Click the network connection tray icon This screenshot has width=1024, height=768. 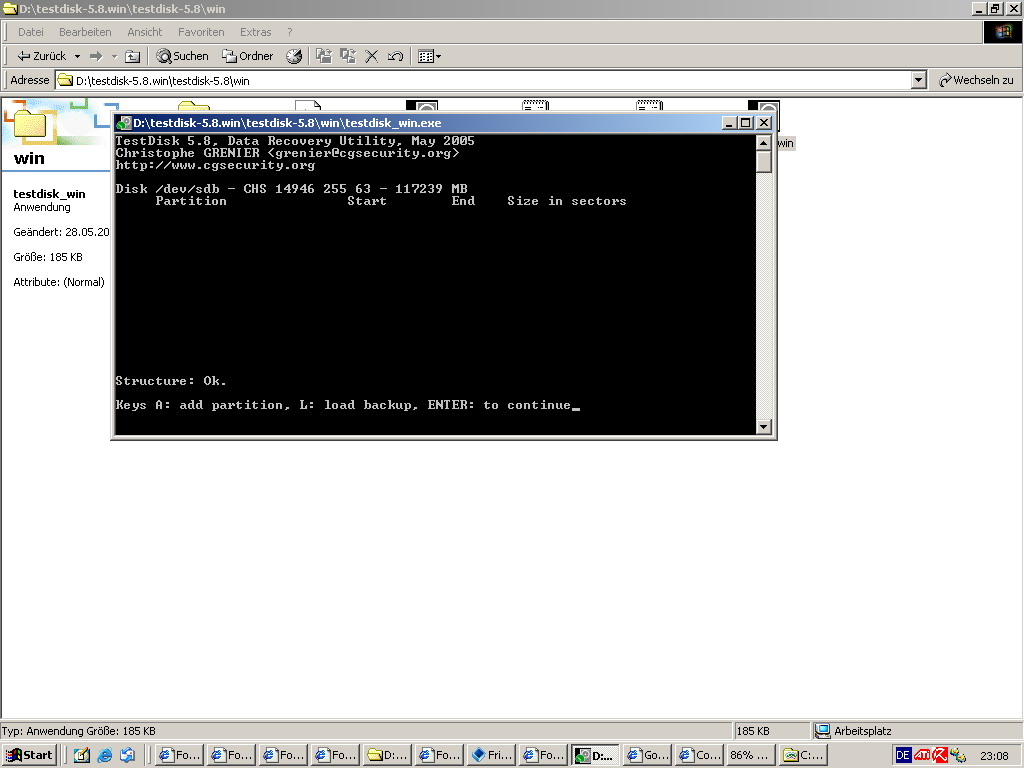pyautogui.click(x=958, y=755)
